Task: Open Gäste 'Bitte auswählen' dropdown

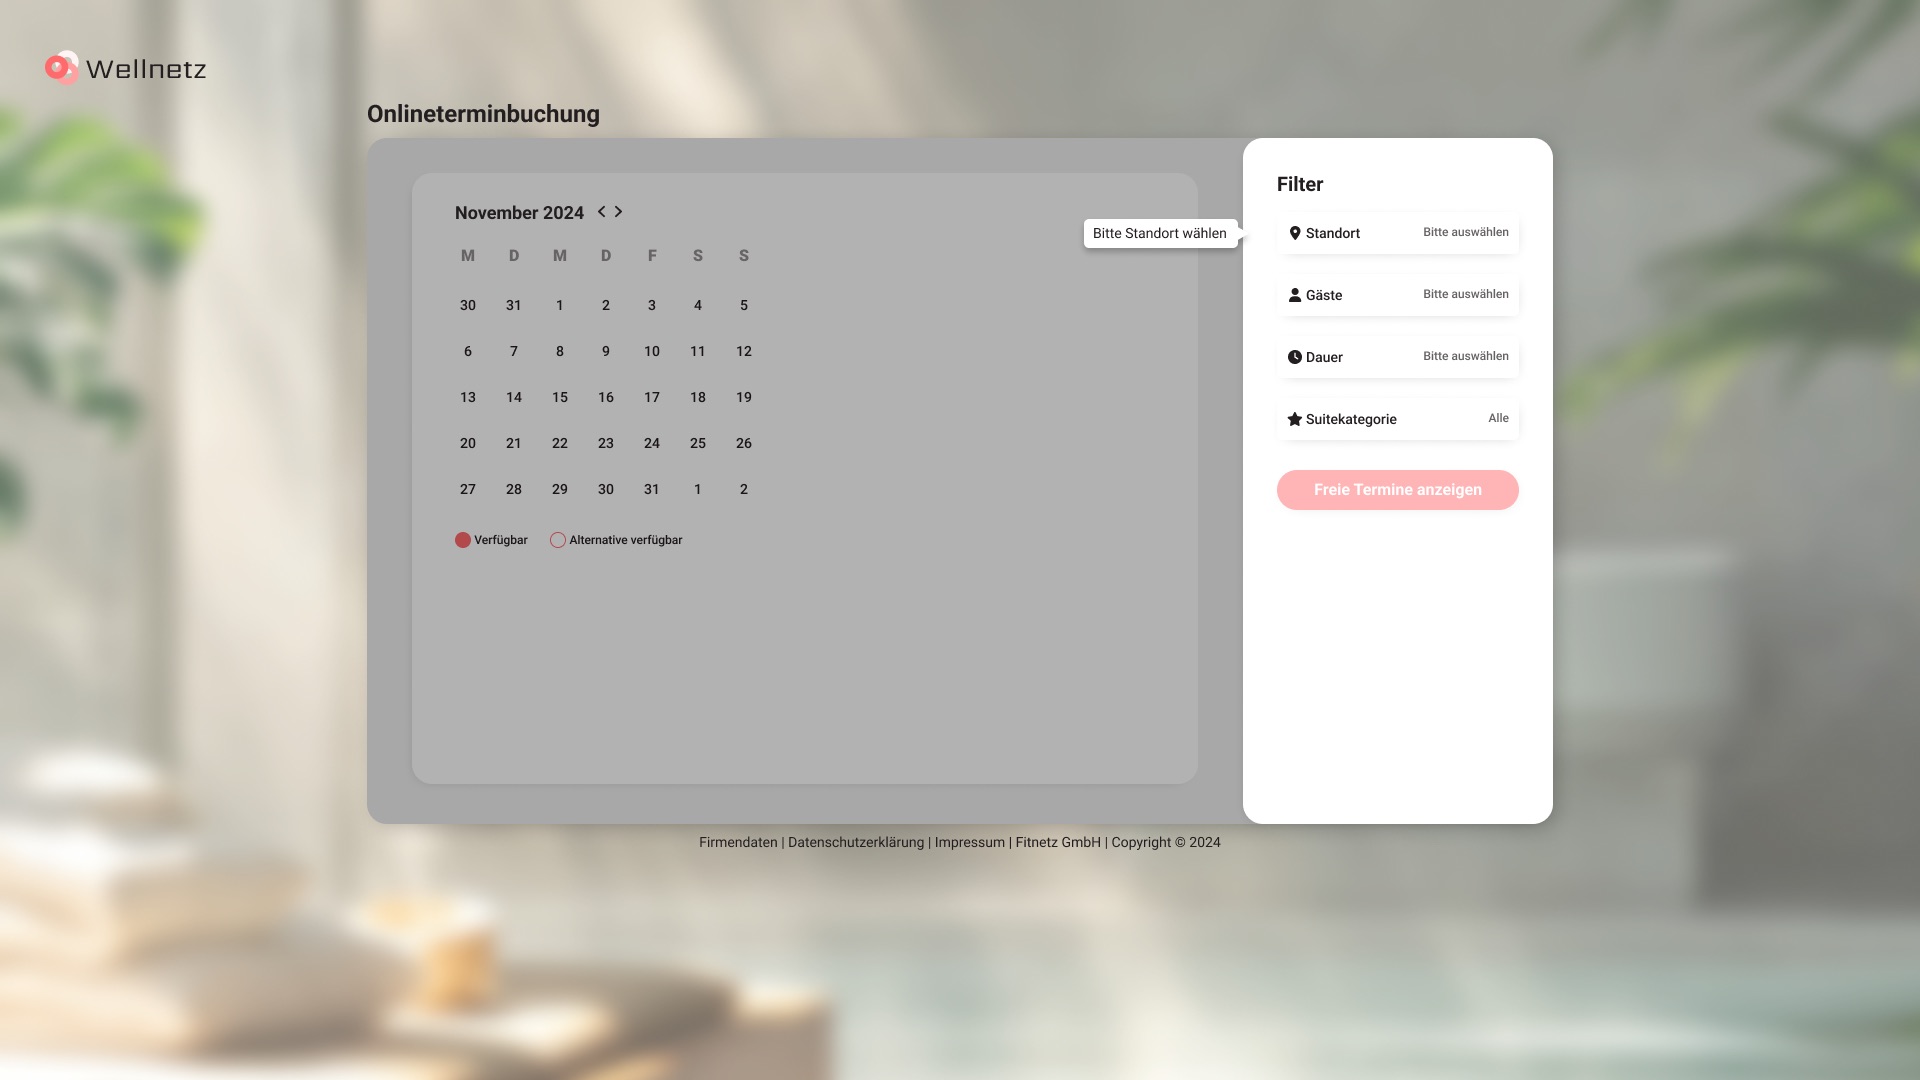Action: coord(1465,294)
